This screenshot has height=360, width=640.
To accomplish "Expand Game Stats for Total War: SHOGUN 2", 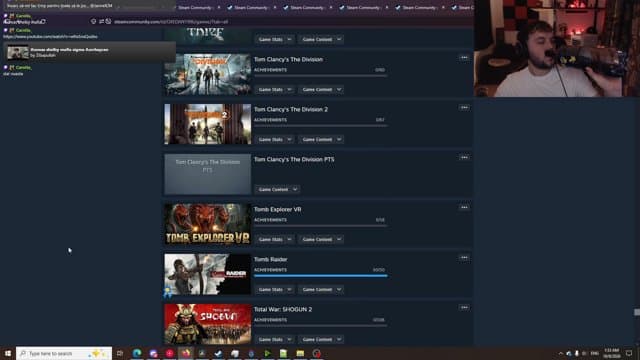I will click(x=274, y=339).
